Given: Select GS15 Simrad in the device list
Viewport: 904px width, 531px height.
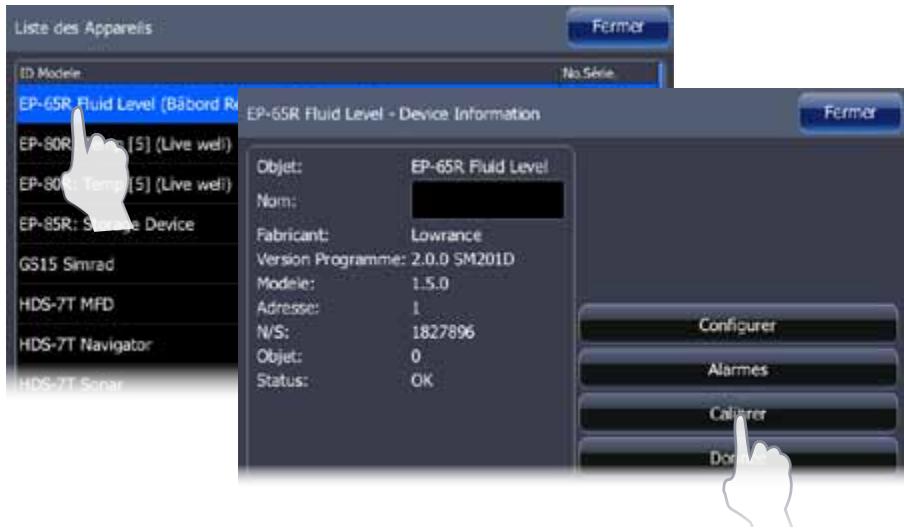Looking at the screenshot, I should pos(128,264).
